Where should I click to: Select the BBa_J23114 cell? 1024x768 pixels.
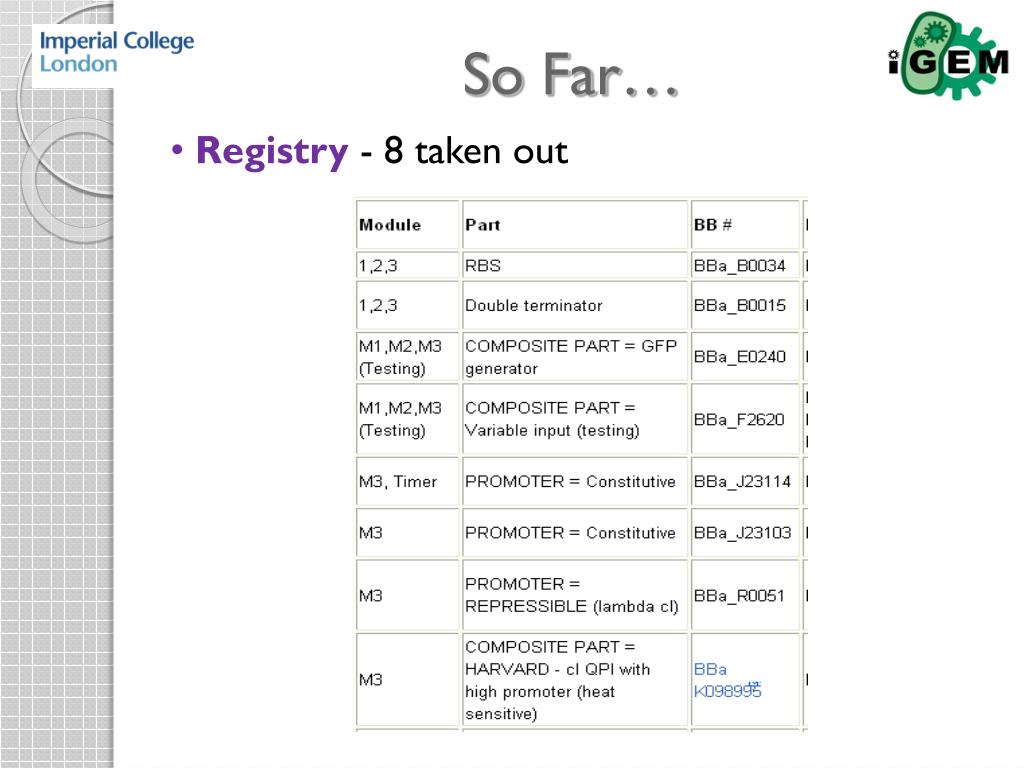745,481
